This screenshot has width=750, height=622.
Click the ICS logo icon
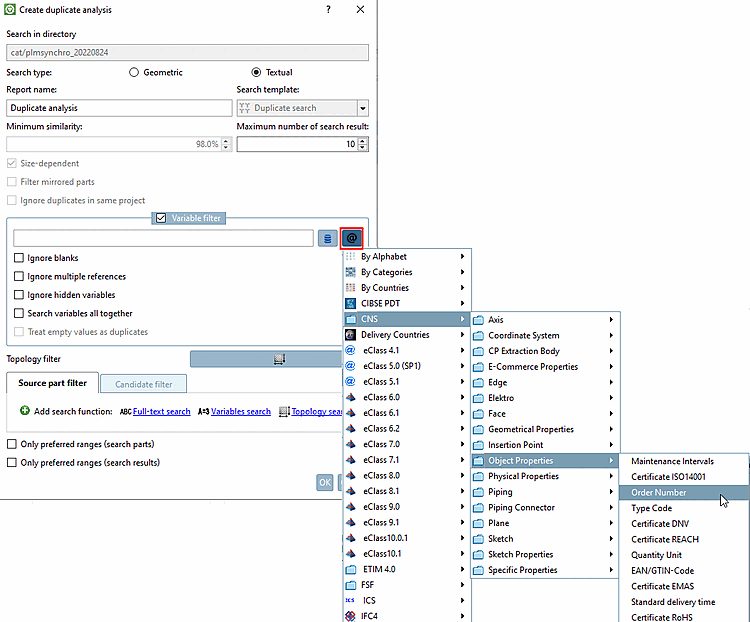(351, 600)
